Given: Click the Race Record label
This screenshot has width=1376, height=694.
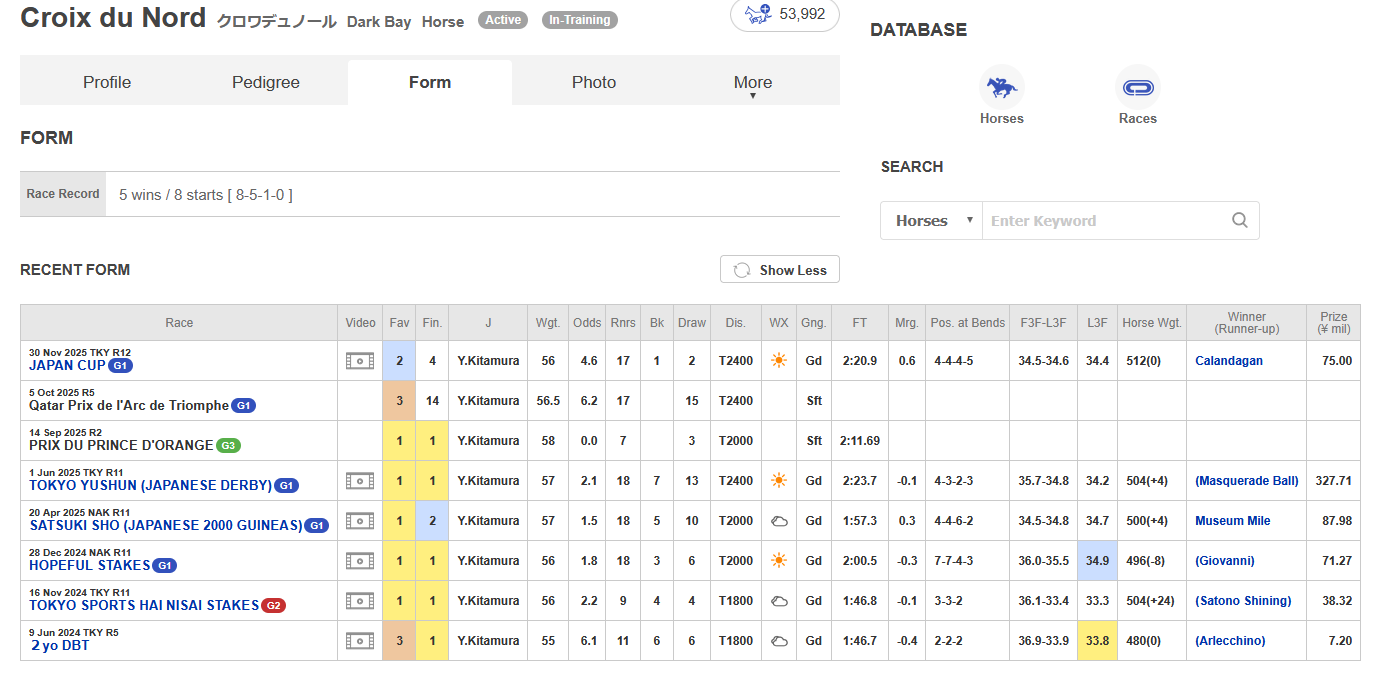Looking at the screenshot, I should click(63, 194).
